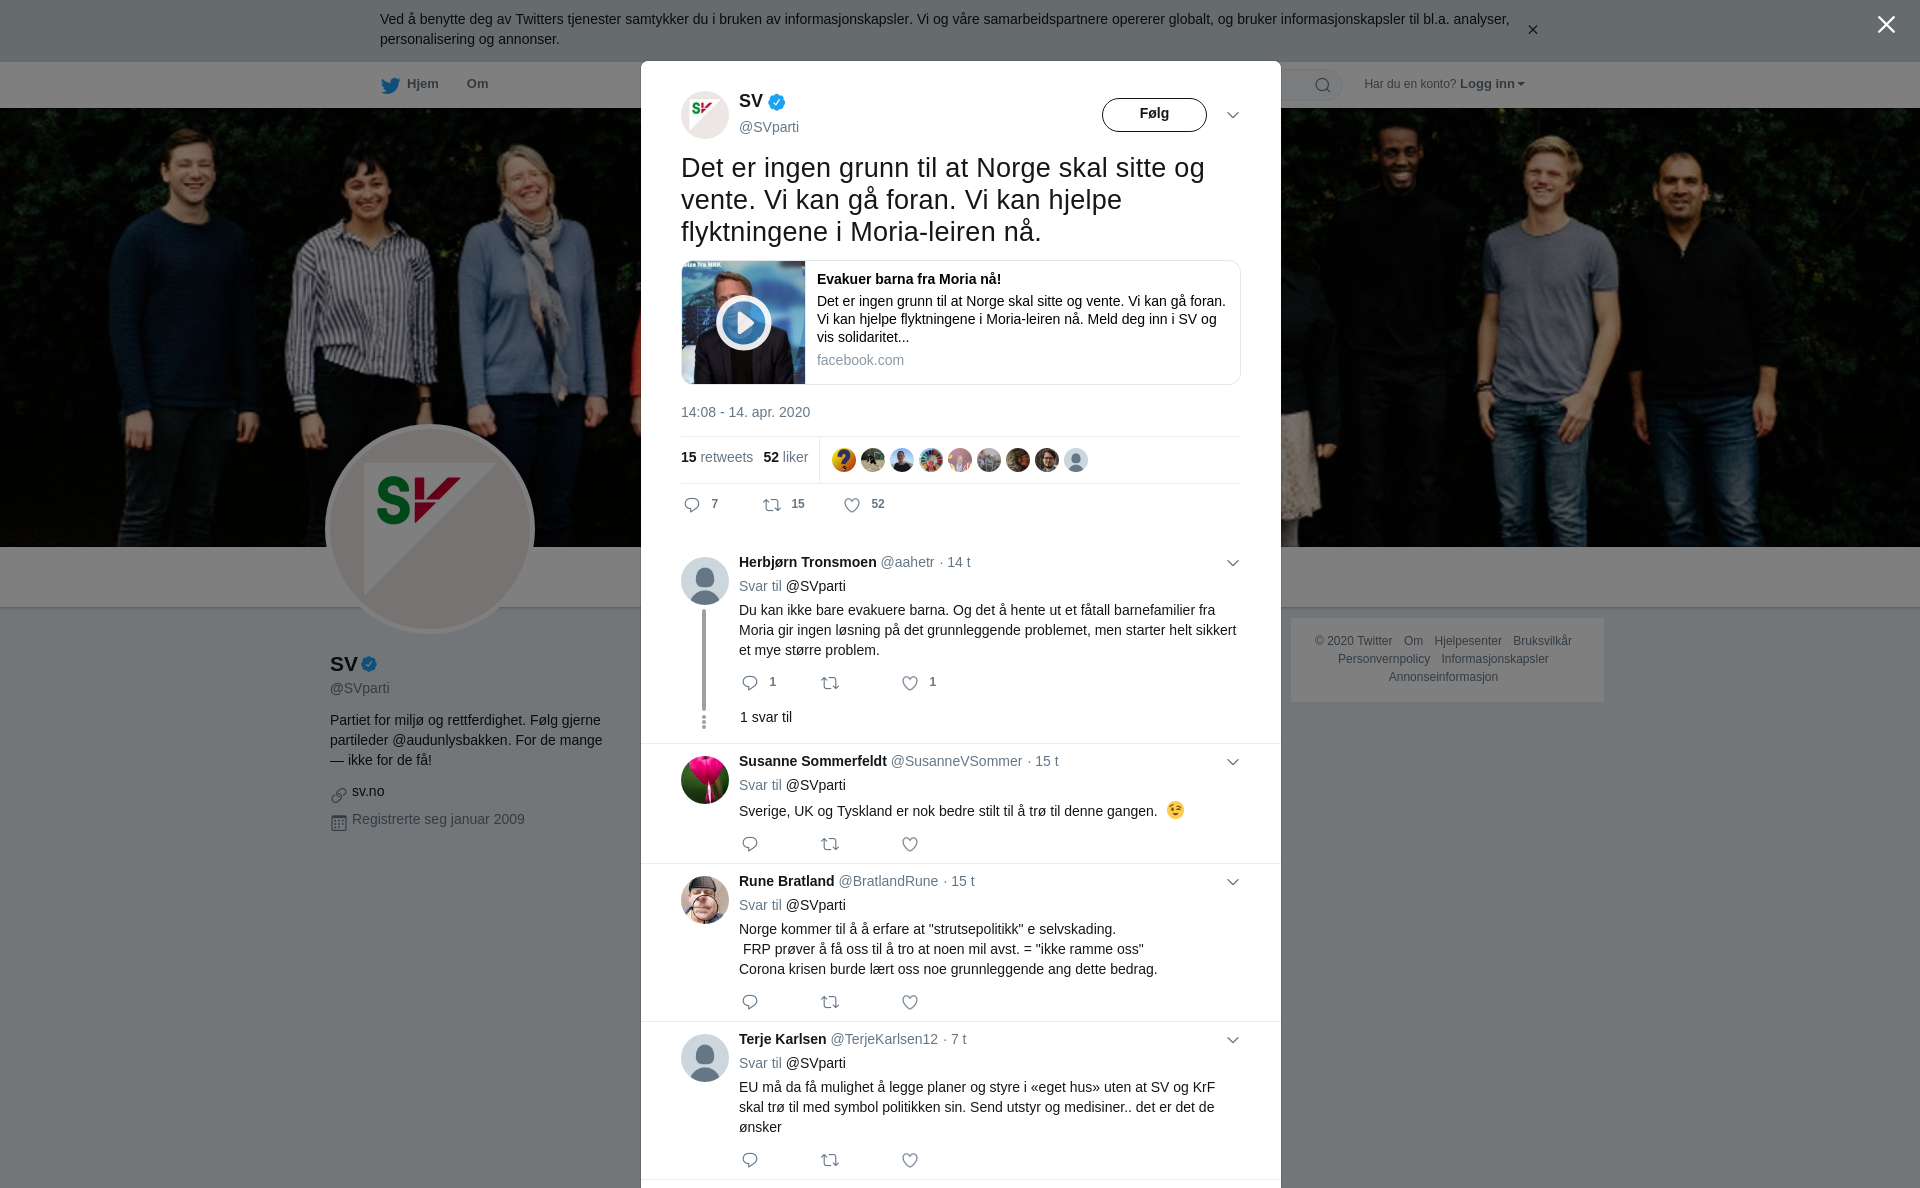This screenshot has width=1920, height=1188.
Task: Retweet Herbjørn Tronsmoen's reply
Action: point(830,683)
